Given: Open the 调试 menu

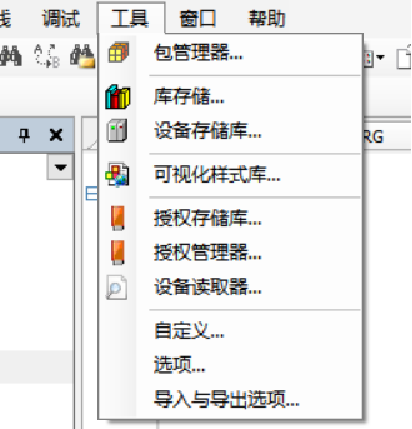Looking at the screenshot, I should click(x=61, y=18).
